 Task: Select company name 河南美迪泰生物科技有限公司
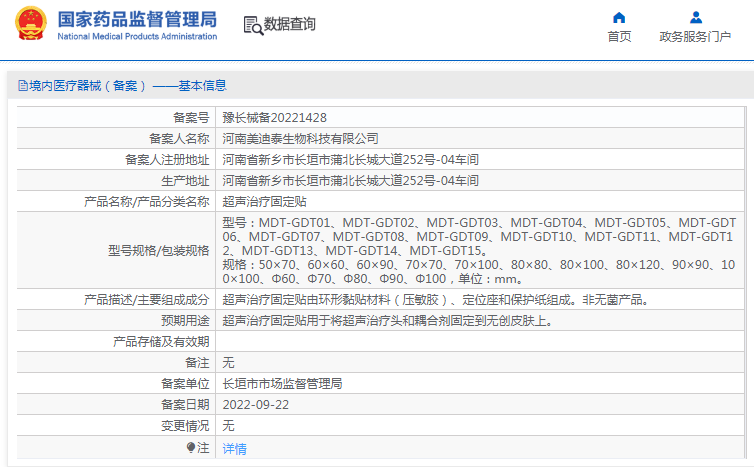pyautogui.click(x=300, y=139)
